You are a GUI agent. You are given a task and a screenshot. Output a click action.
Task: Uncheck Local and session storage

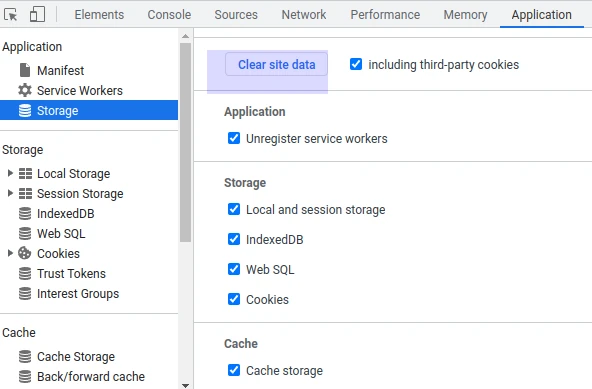coord(234,209)
